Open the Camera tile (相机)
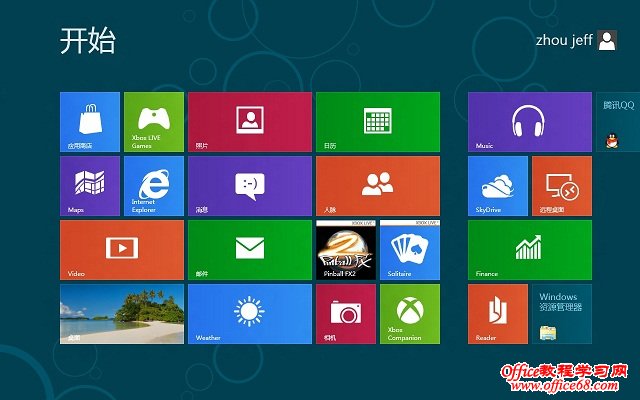The image size is (640, 400). click(x=346, y=314)
